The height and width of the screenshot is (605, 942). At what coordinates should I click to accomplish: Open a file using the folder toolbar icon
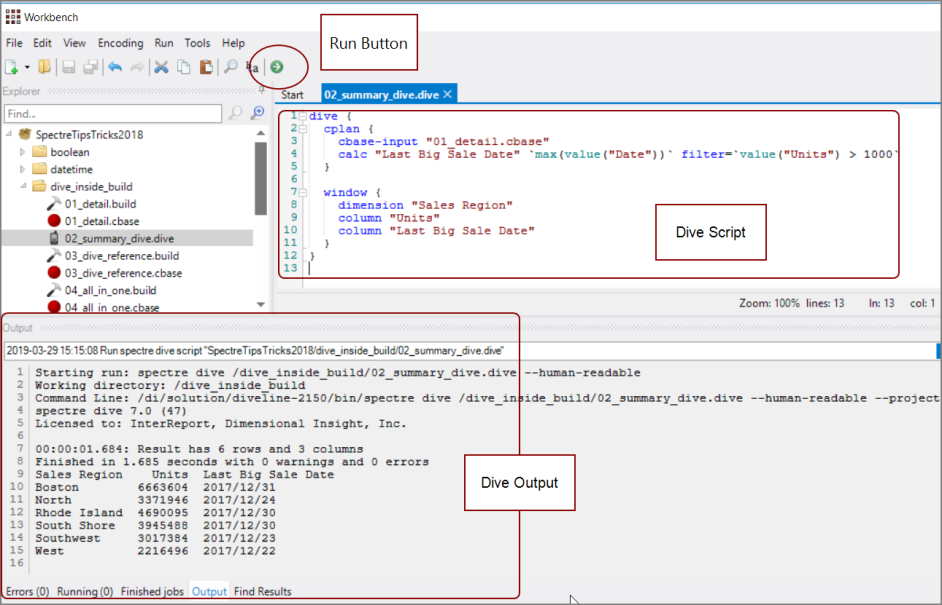pyautogui.click(x=43, y=67)
